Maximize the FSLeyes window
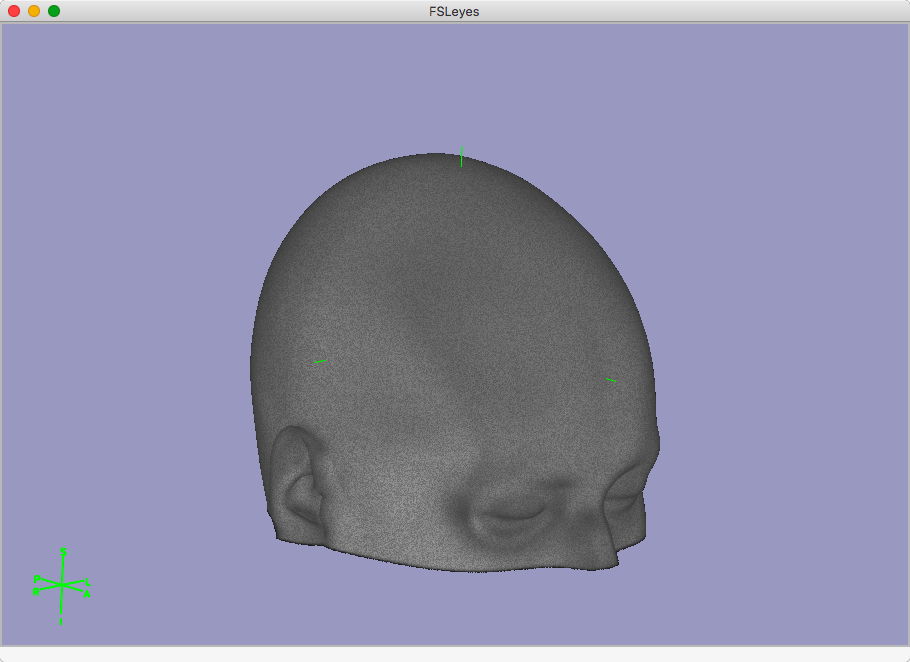 pos(54,11)
